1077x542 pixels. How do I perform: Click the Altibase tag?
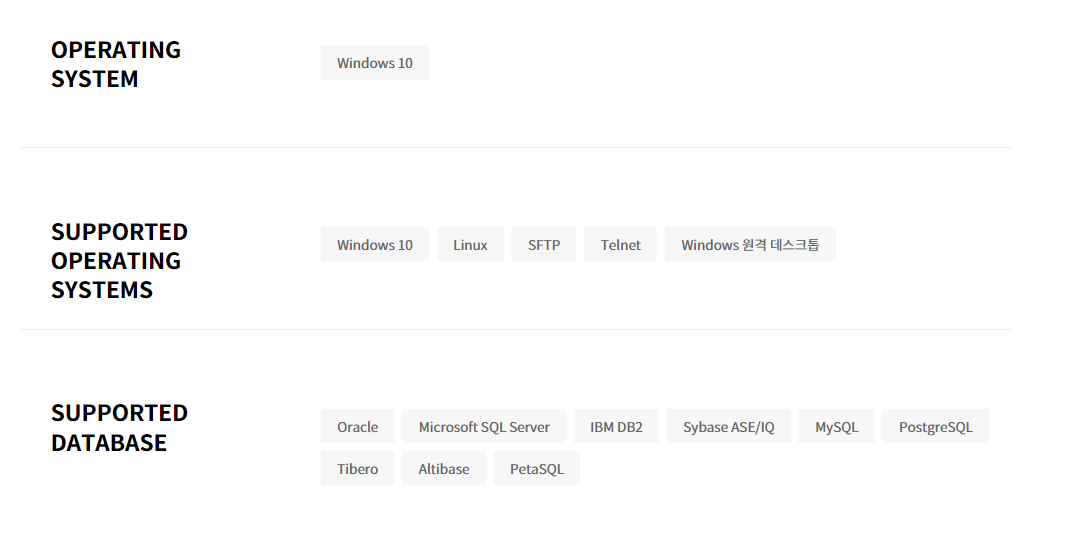click(443, 469)
